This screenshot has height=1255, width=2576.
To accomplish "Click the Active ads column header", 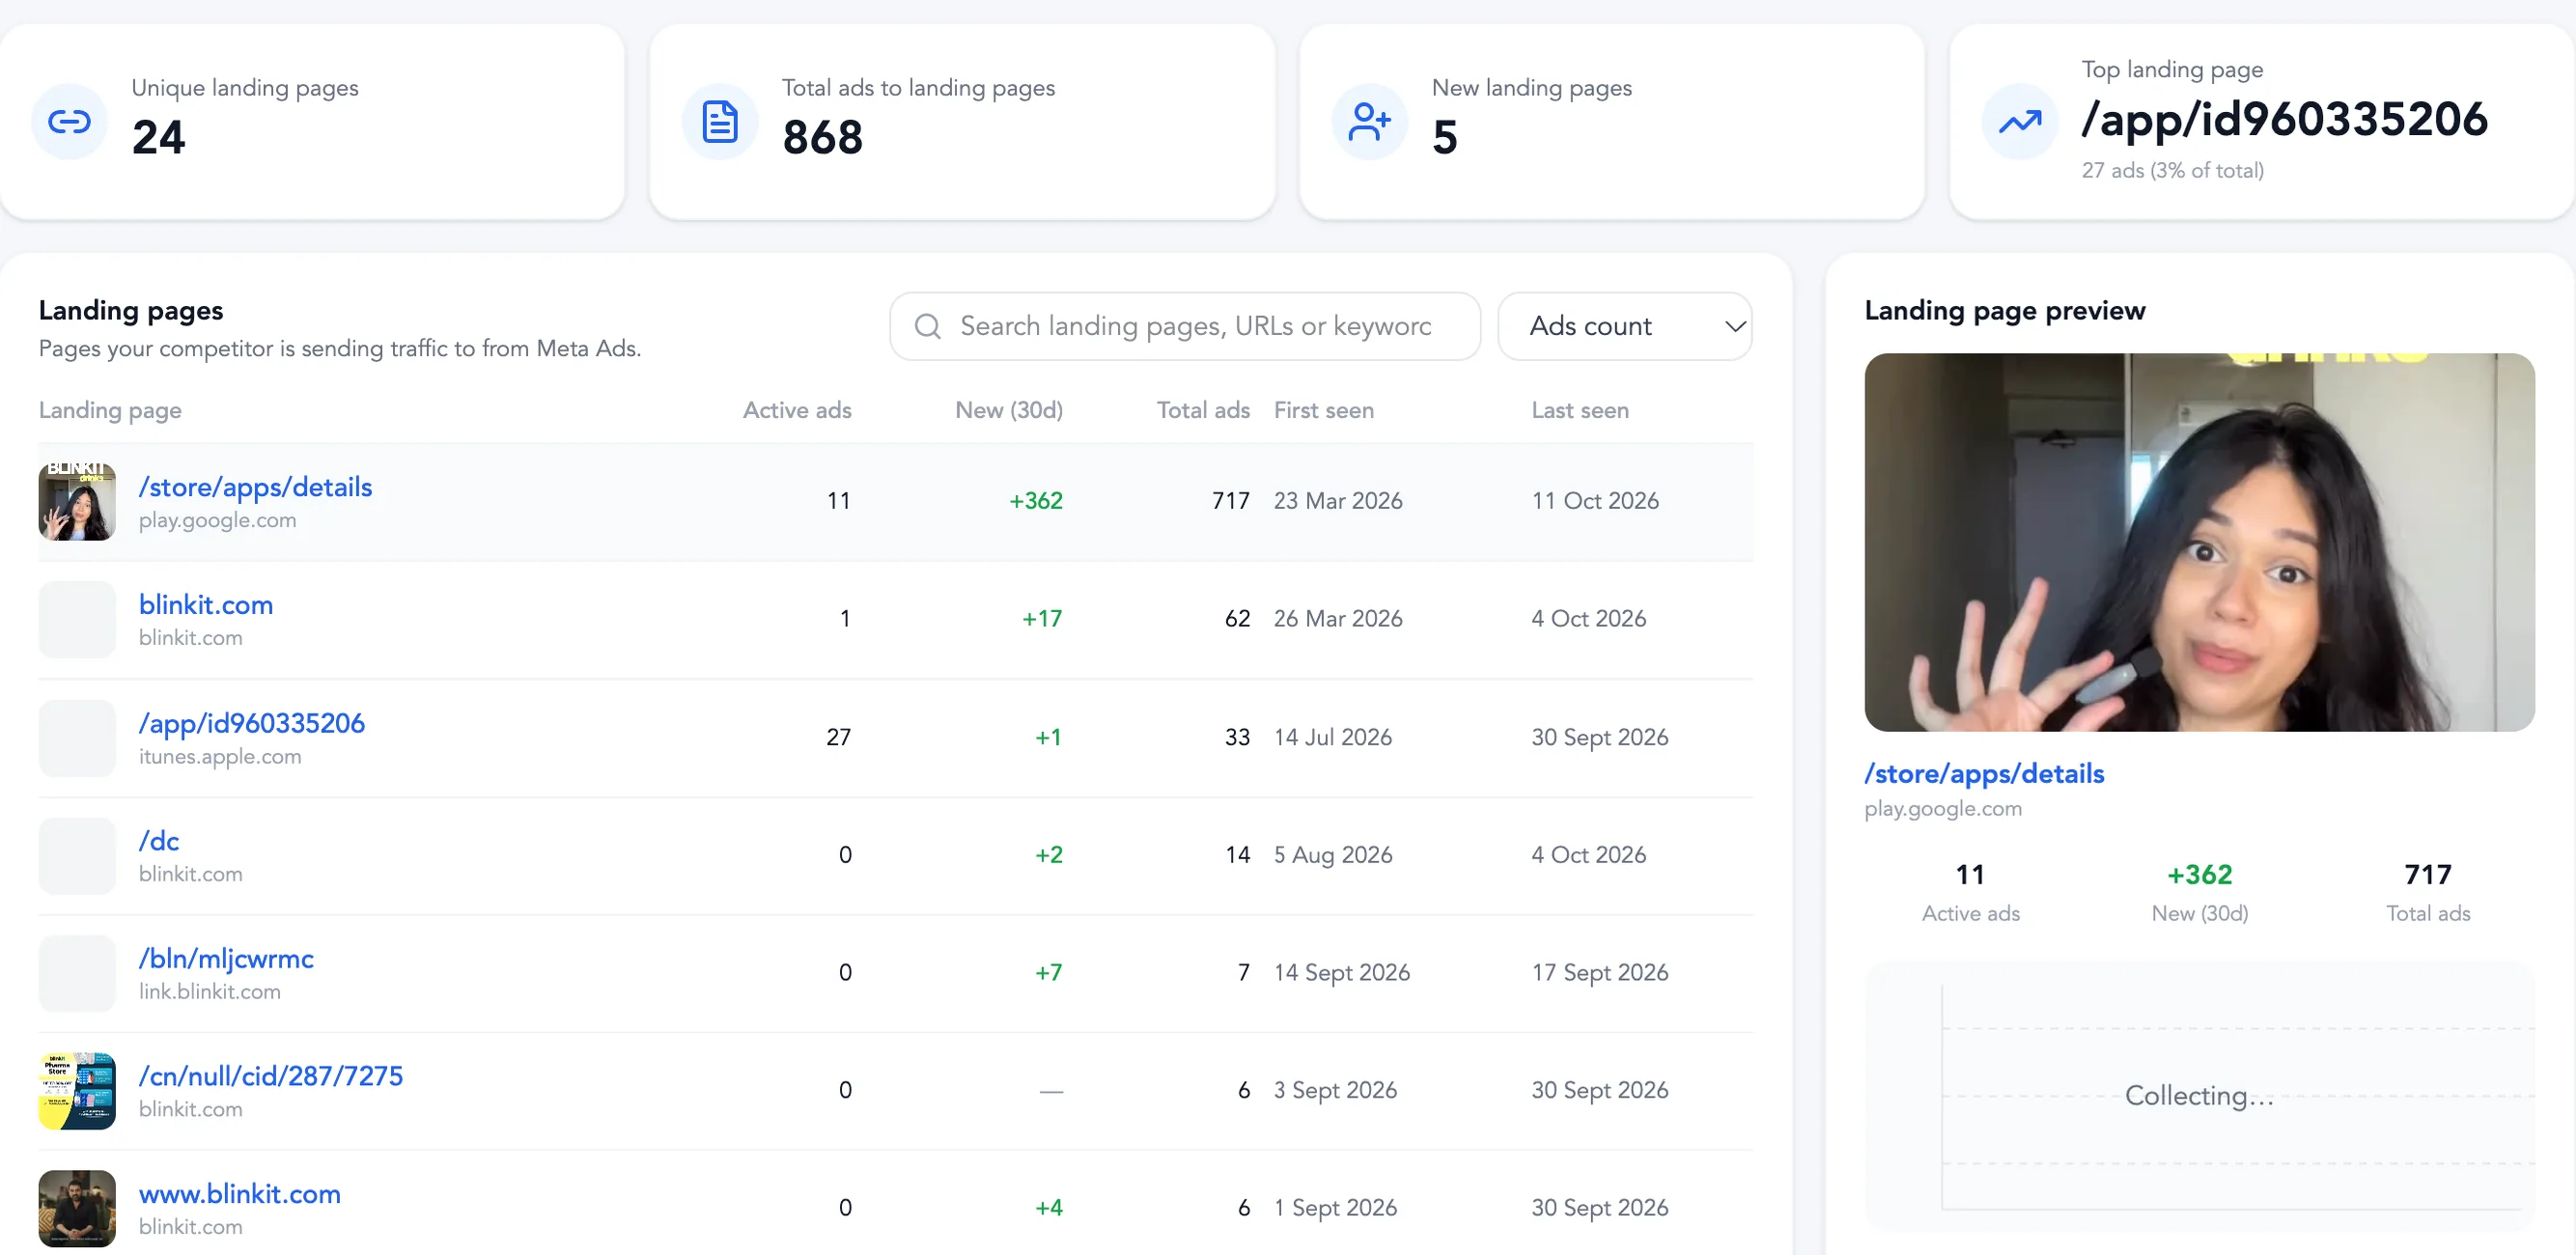I will click(797, 411).
